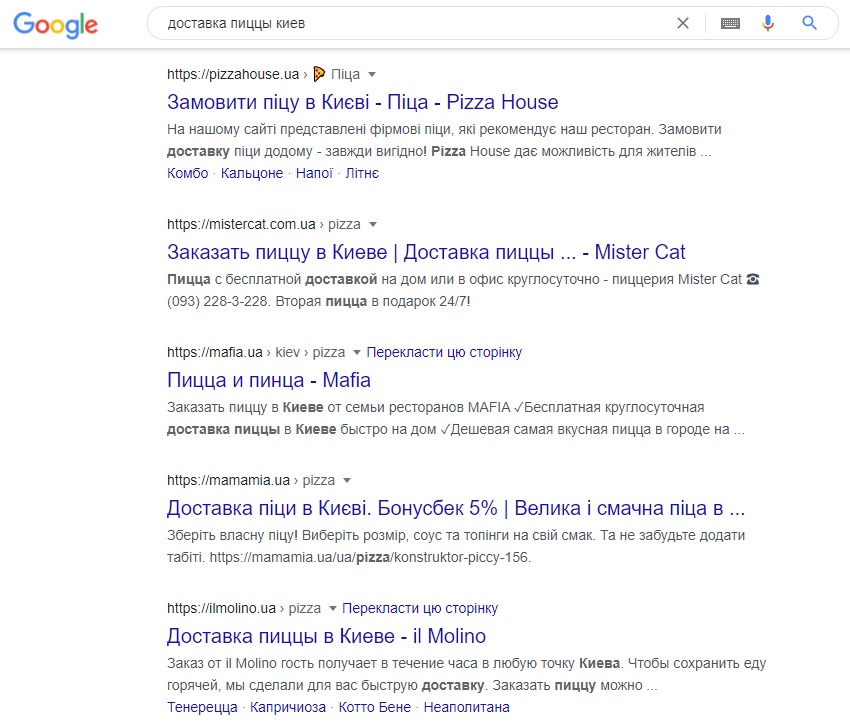Open the Mister Cat pizza result title

click(x=426, y=252)
